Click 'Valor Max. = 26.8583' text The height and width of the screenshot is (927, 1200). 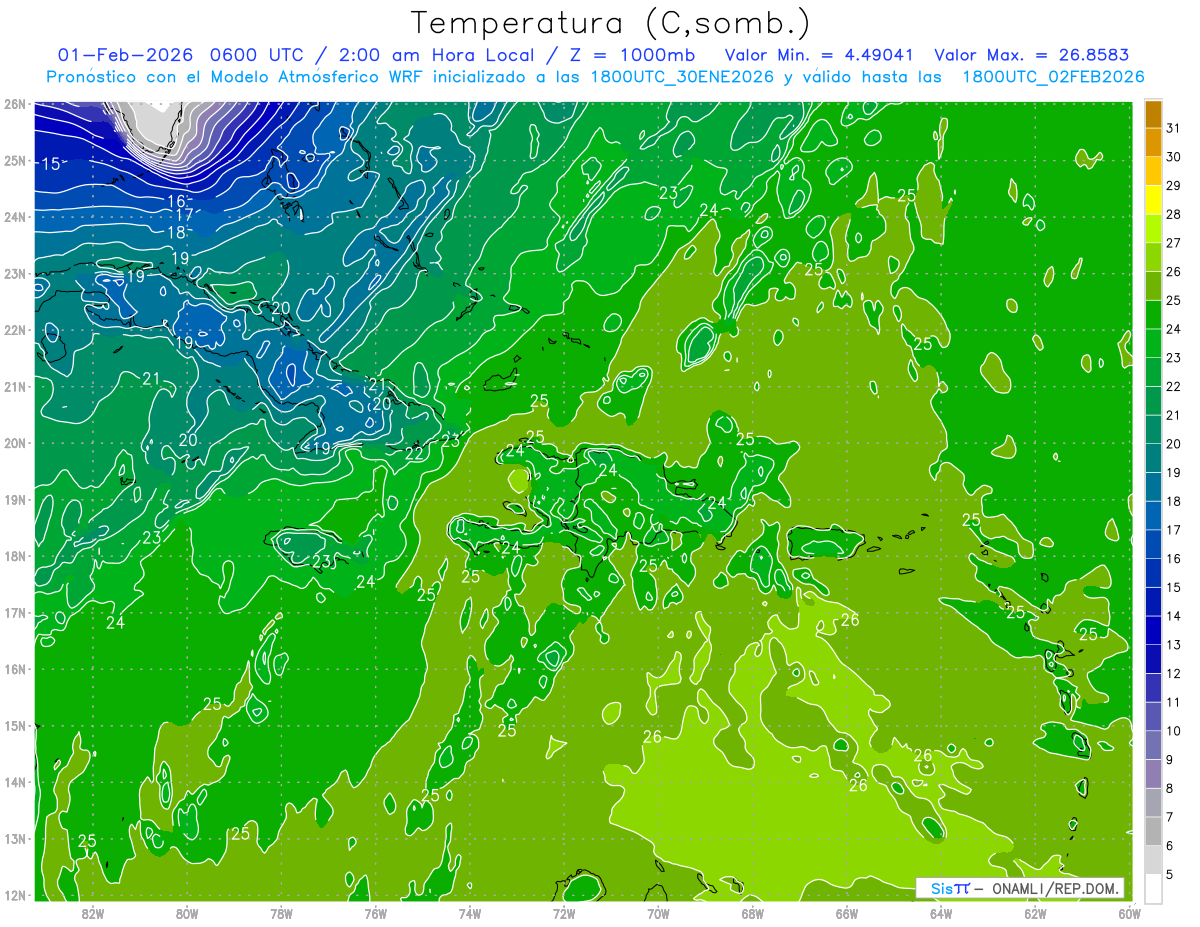pos(1031,55)
